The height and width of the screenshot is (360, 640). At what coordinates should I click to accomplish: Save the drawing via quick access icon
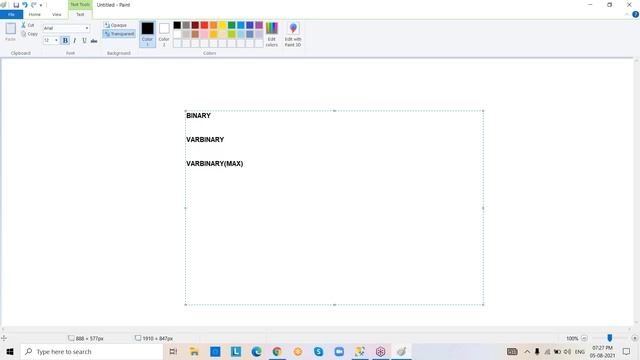click(x=16, y=5)
